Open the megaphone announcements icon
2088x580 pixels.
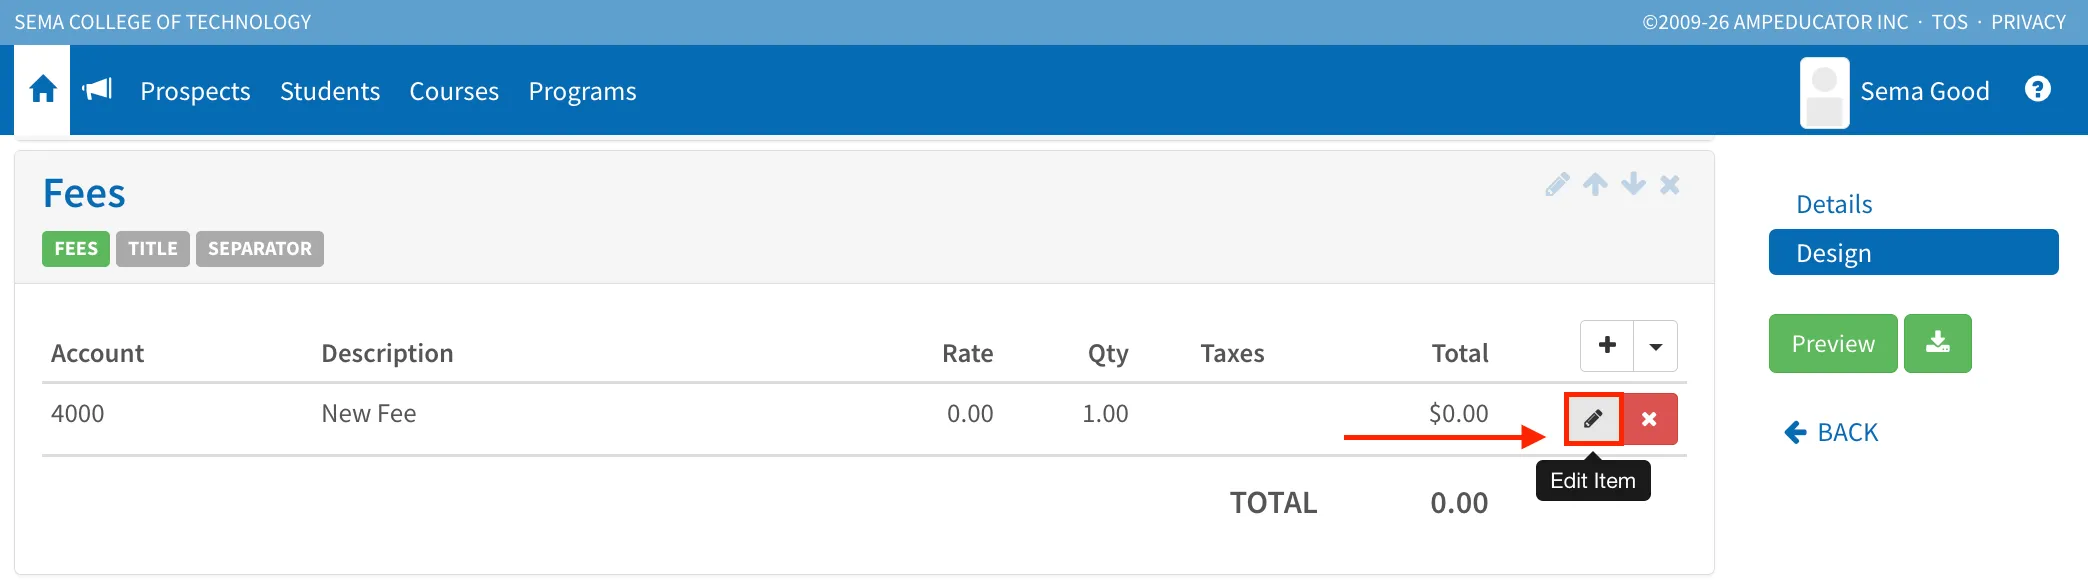coord(97,90)
